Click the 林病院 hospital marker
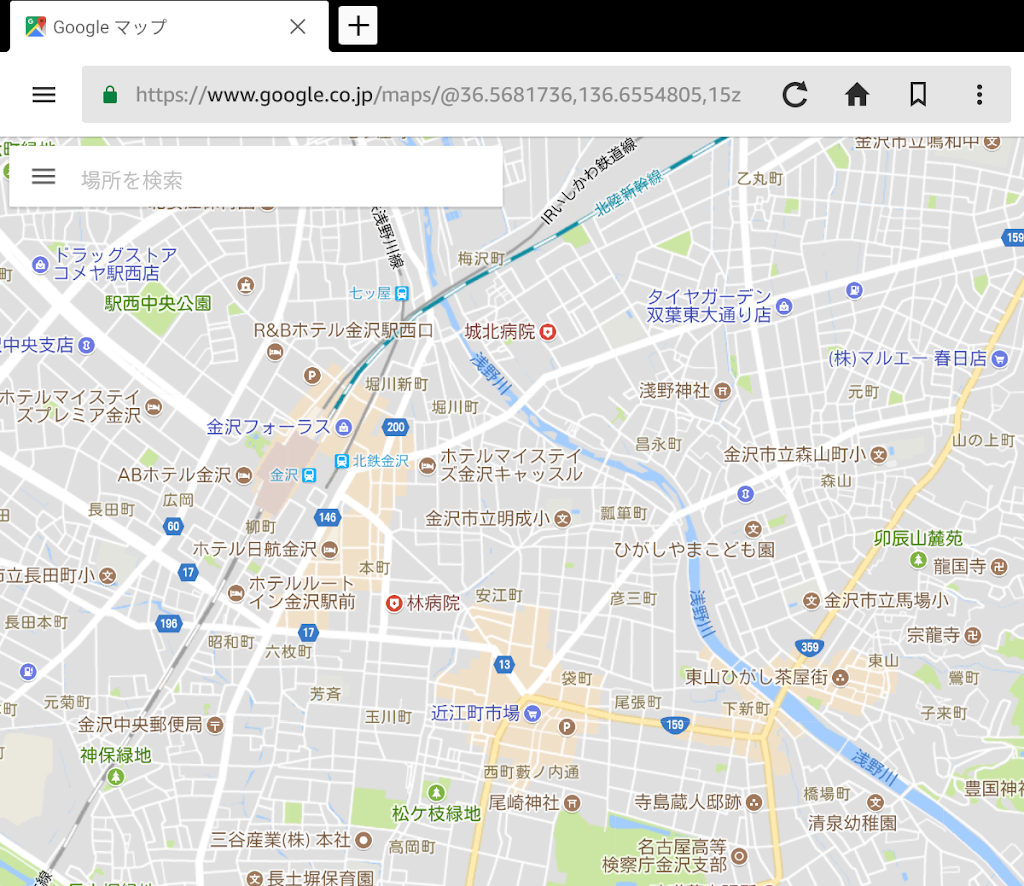The height and width of the screenshot is (886, 1024). (x=394, y=603)
